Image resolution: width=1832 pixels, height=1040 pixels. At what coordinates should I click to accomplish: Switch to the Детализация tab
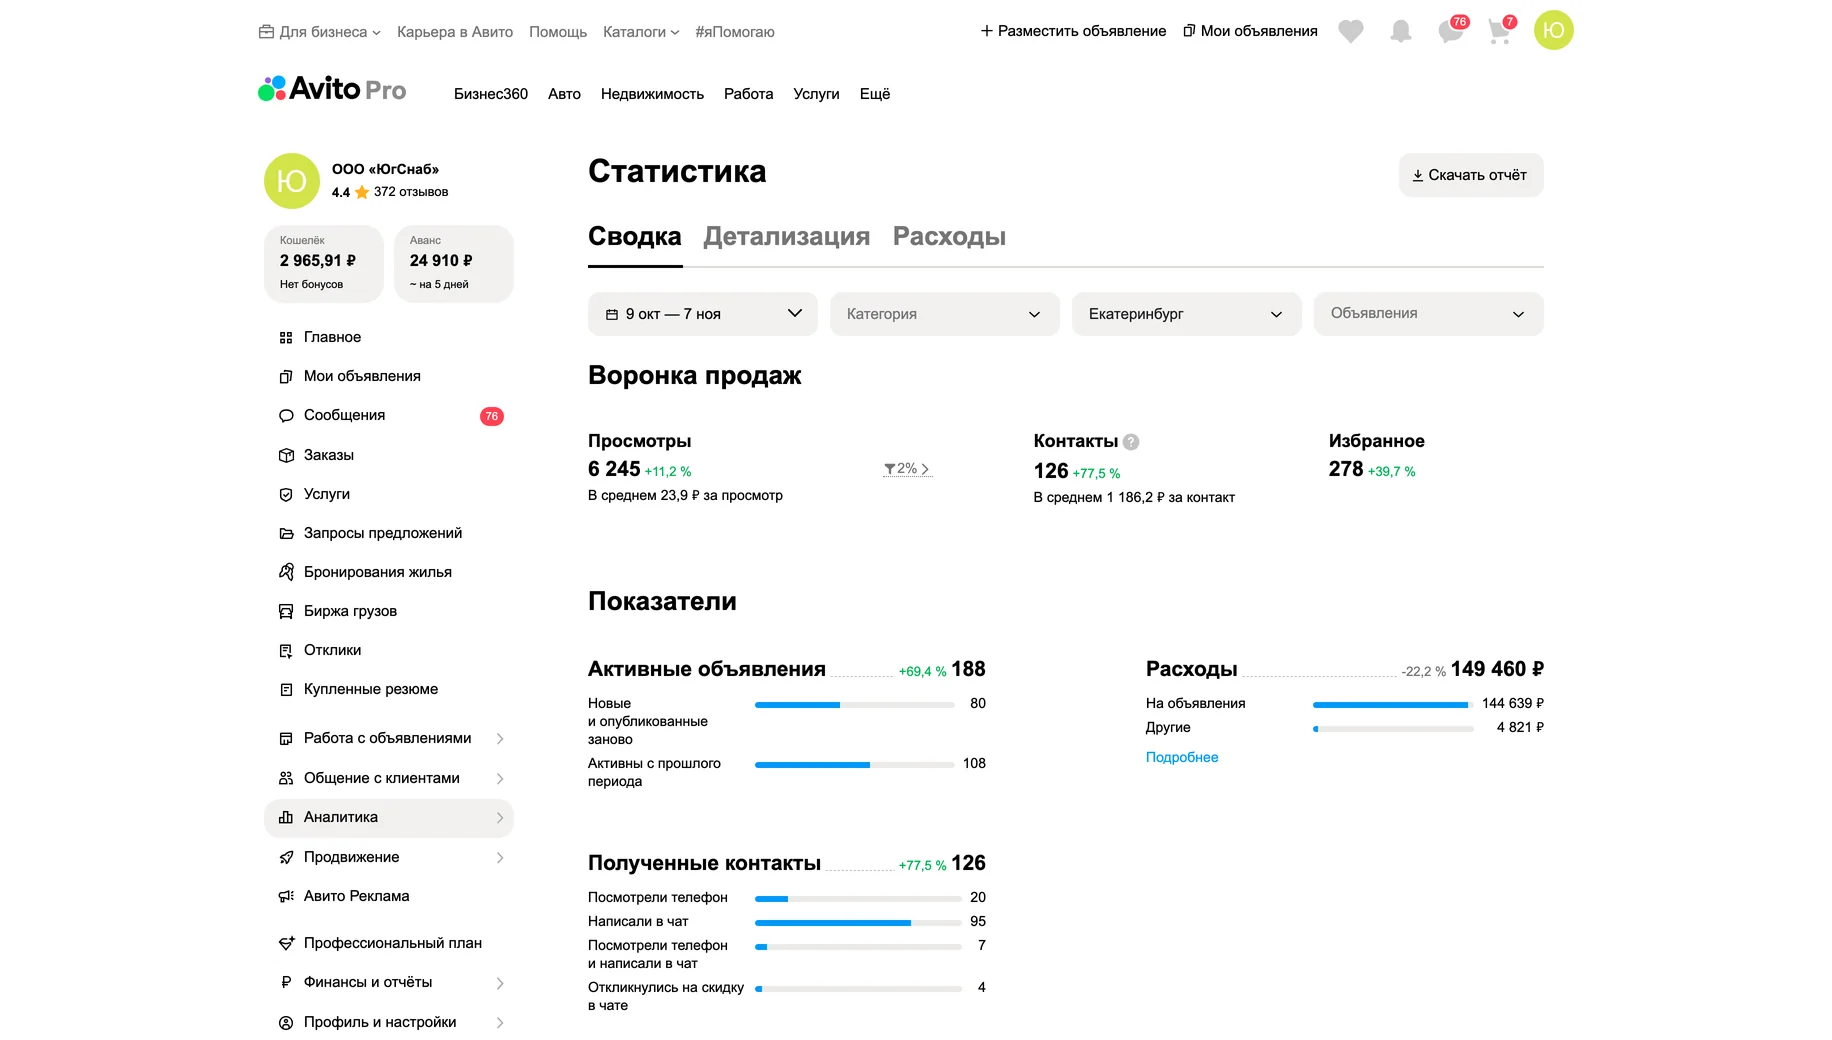coord(787,237)
